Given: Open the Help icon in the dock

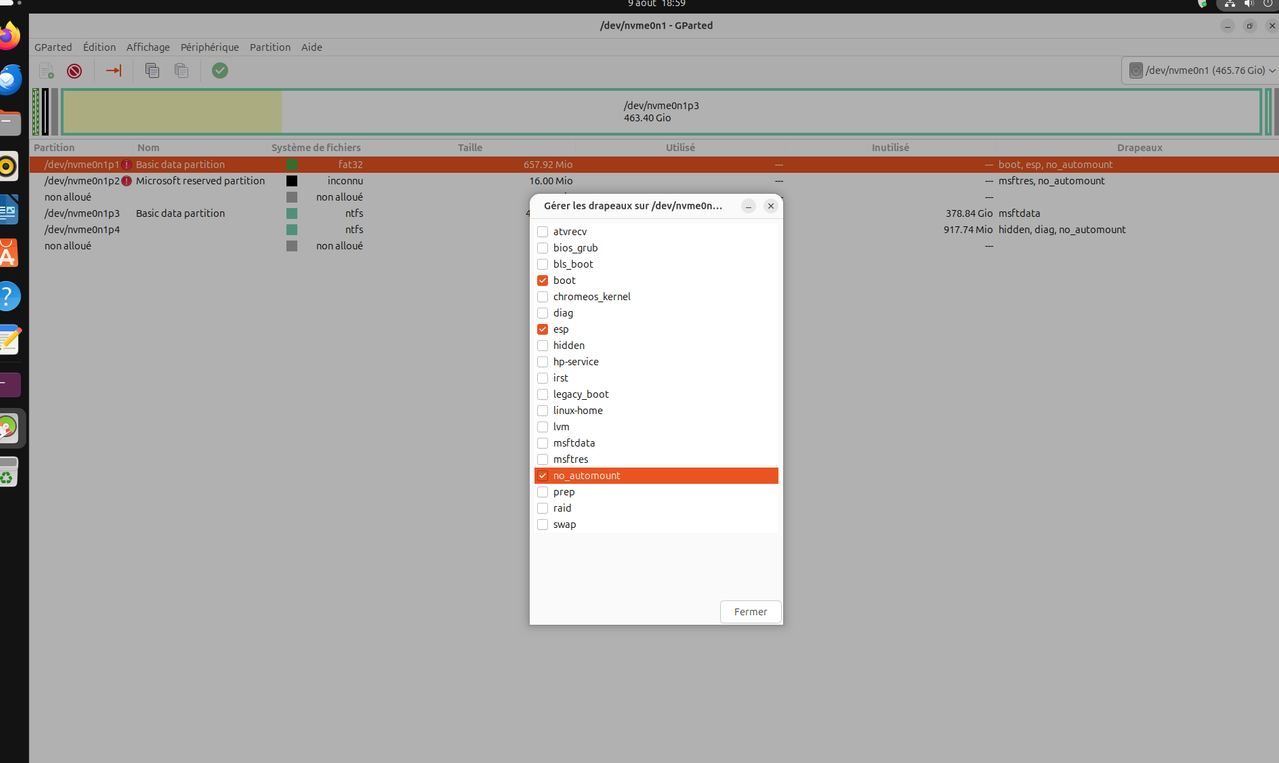Looking at the screenshot, I should [x=8, y=296].
